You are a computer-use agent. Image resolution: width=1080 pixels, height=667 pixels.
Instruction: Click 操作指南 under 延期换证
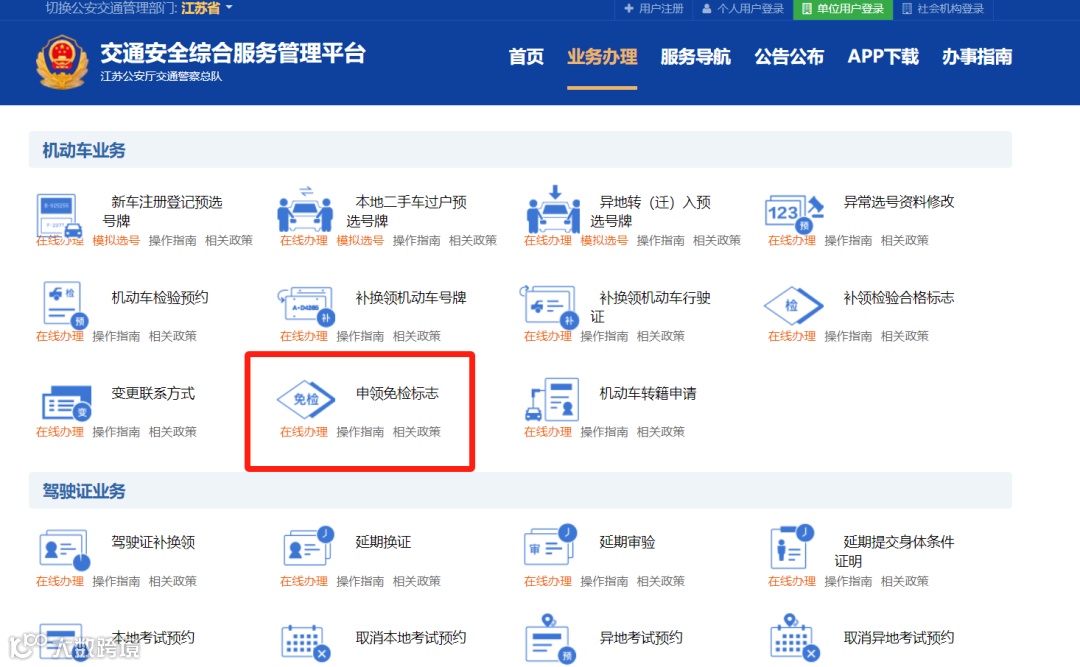pyautogui.click(x=360, y=582)
